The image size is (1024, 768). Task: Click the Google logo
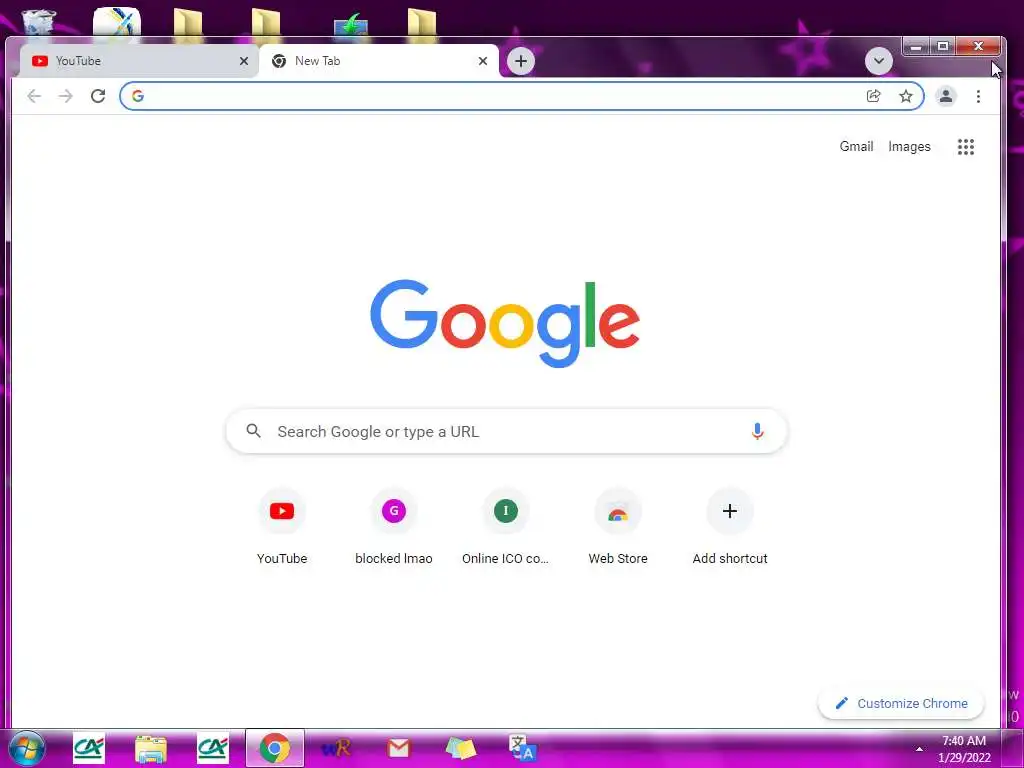click(x=505, y=323)
